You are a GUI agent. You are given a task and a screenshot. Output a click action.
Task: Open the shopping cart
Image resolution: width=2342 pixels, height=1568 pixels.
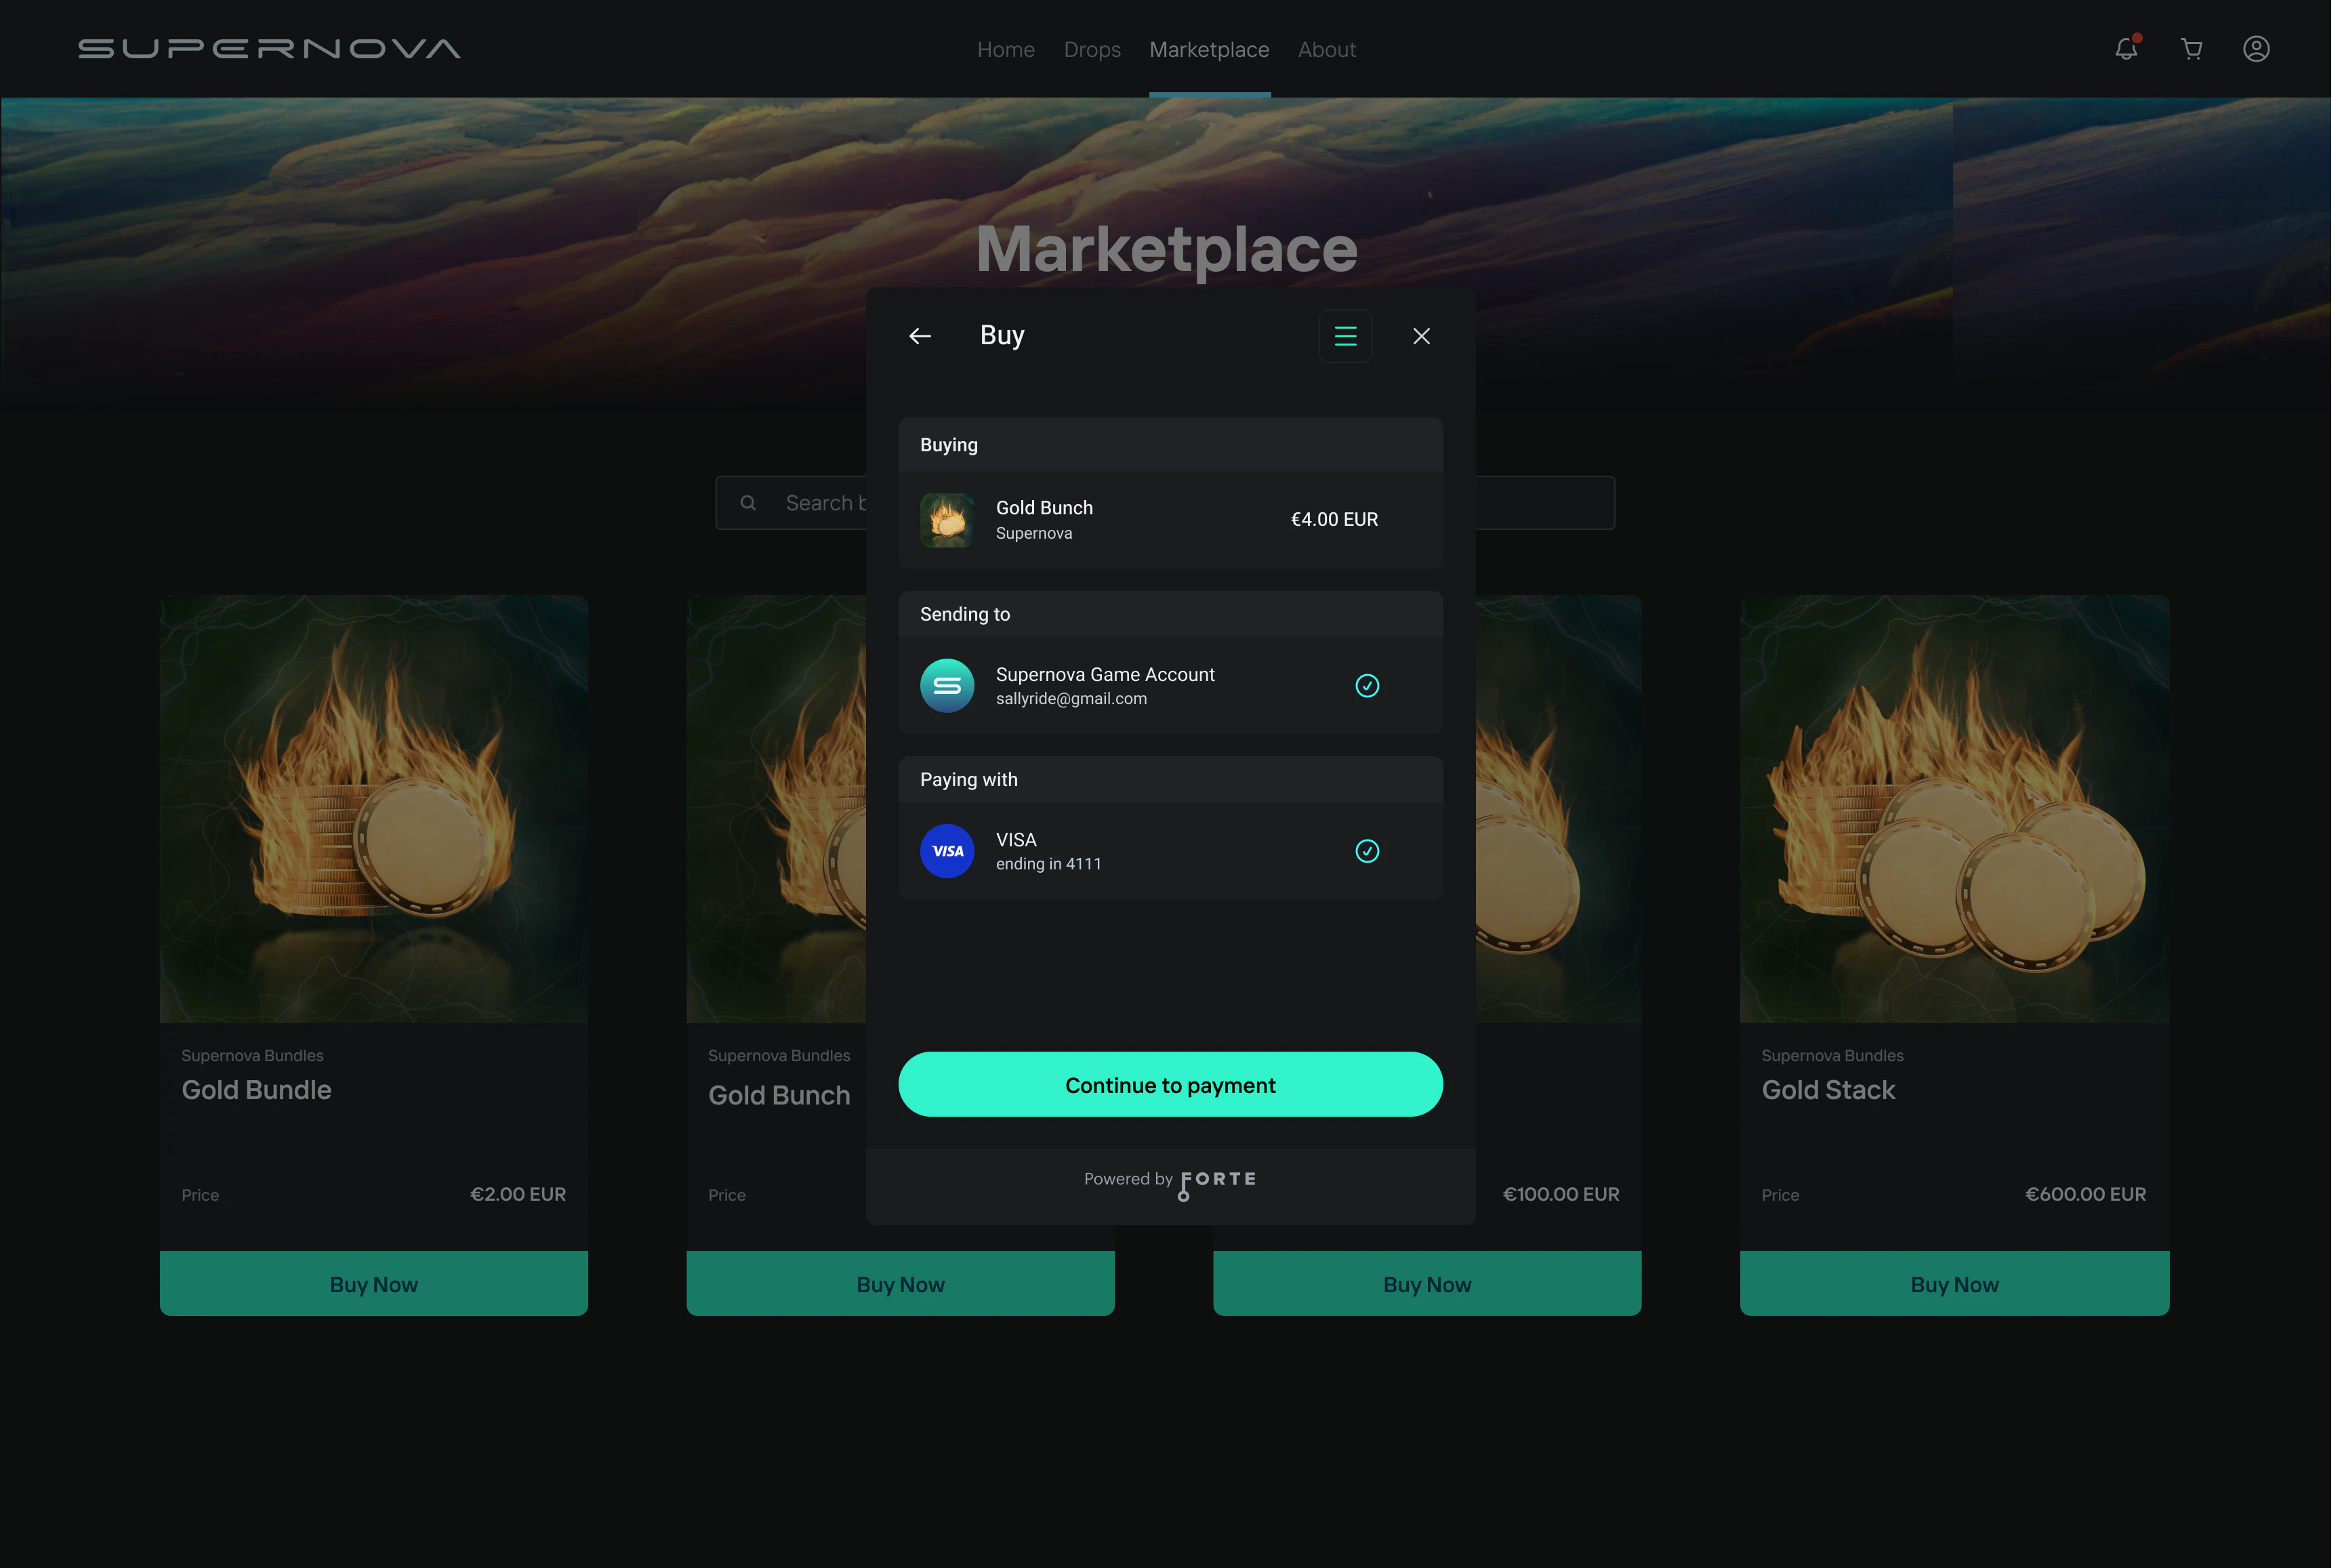[2191, 49]
